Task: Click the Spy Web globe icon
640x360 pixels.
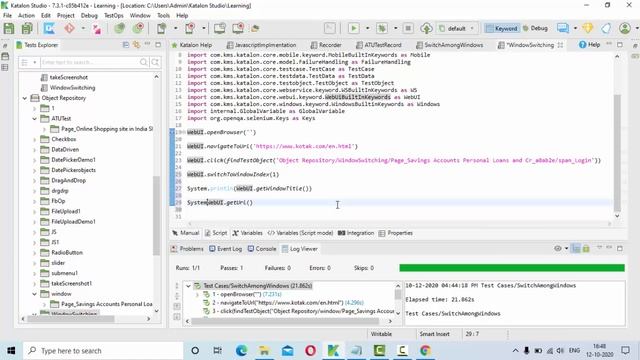Action: coord(119,28)
